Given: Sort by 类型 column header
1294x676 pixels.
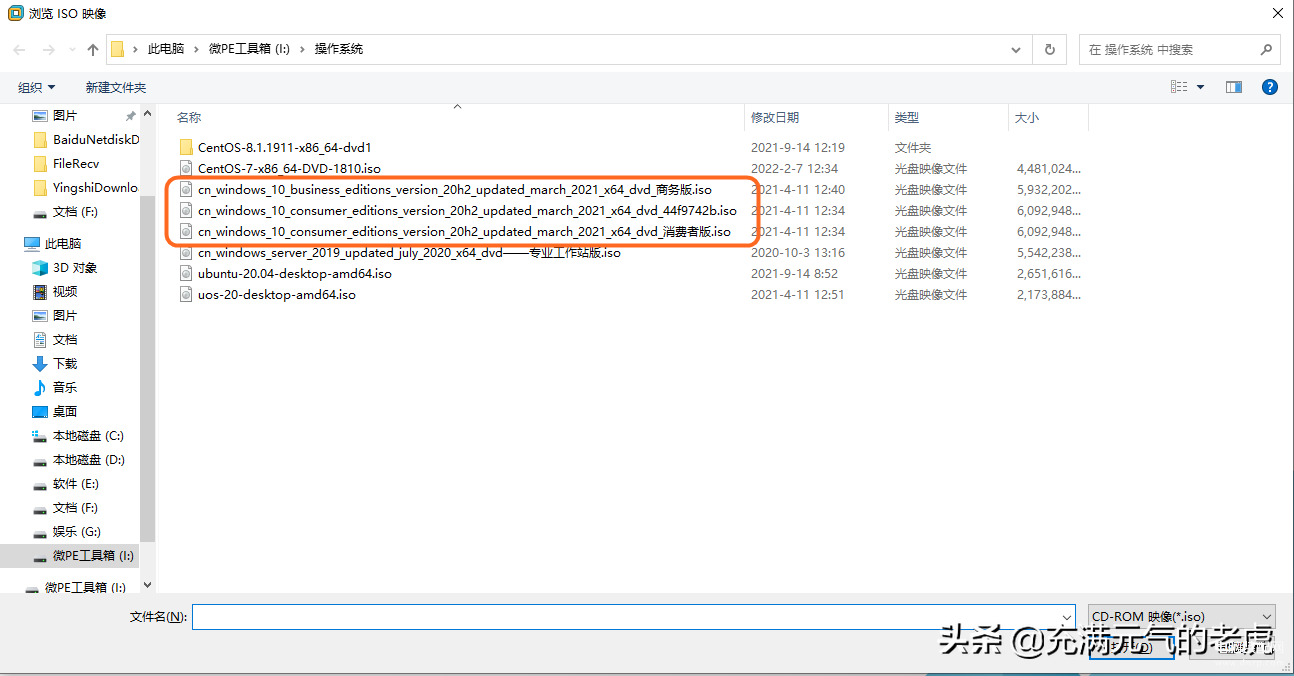Looking at the screenshot, I should tap(907, 118).
